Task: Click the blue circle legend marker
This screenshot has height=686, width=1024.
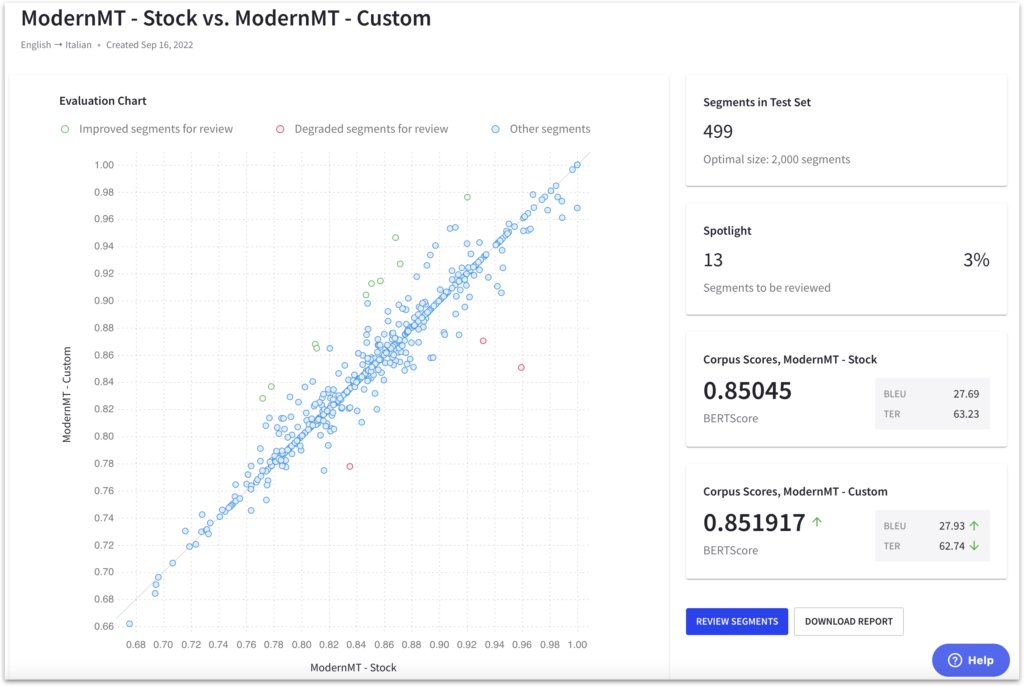Action: coord(496,129)
